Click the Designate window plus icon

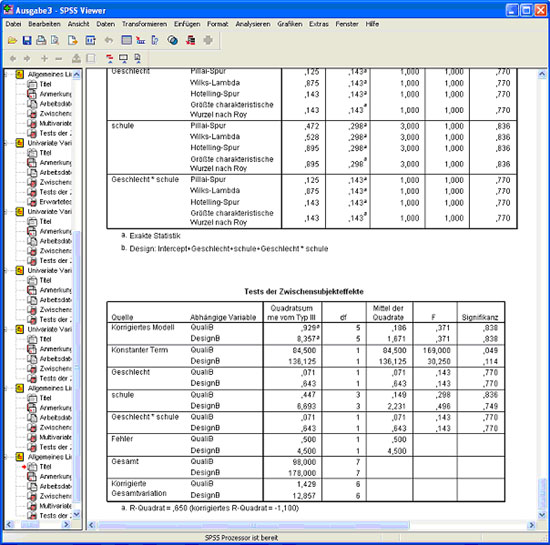[208, 40]
